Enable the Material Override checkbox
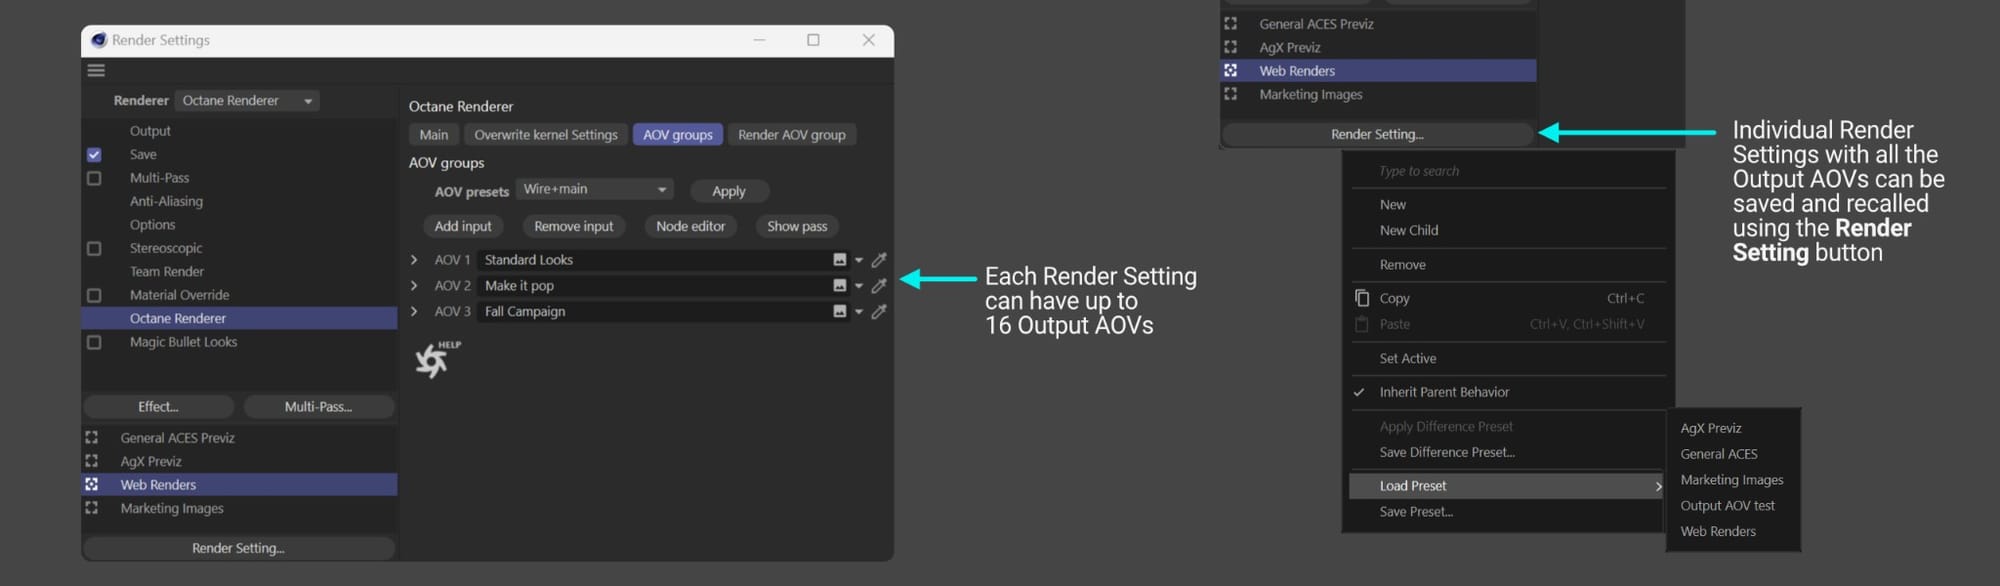Screen dimensions: 2000x586 (x=94, y=295)
